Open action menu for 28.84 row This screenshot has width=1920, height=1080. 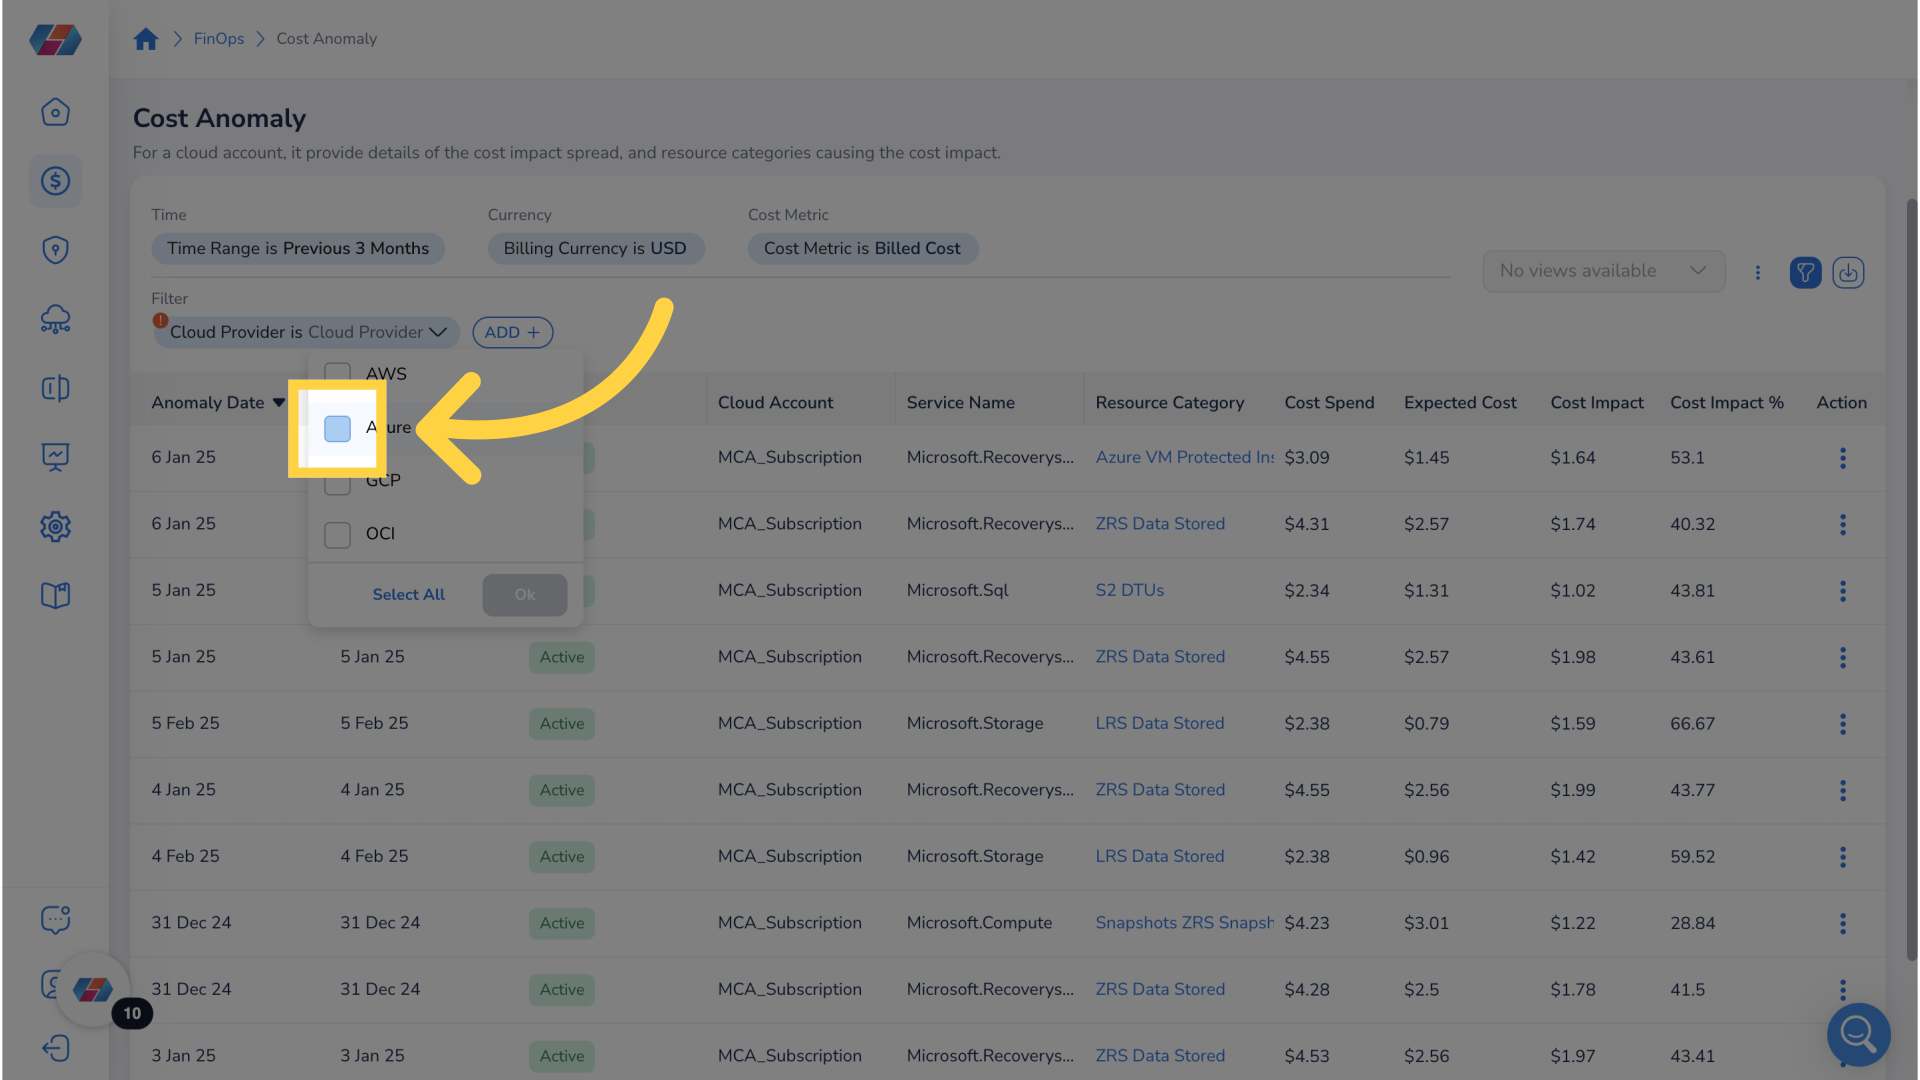click(1842, 923)
